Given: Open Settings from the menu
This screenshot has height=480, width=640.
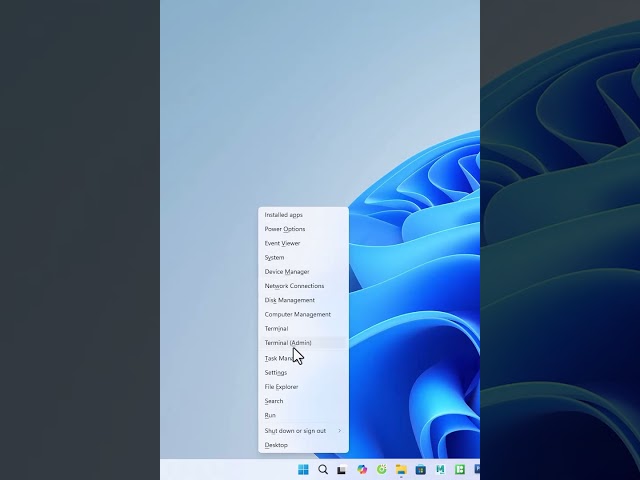Looking at the screenshot, I should 303,373.
